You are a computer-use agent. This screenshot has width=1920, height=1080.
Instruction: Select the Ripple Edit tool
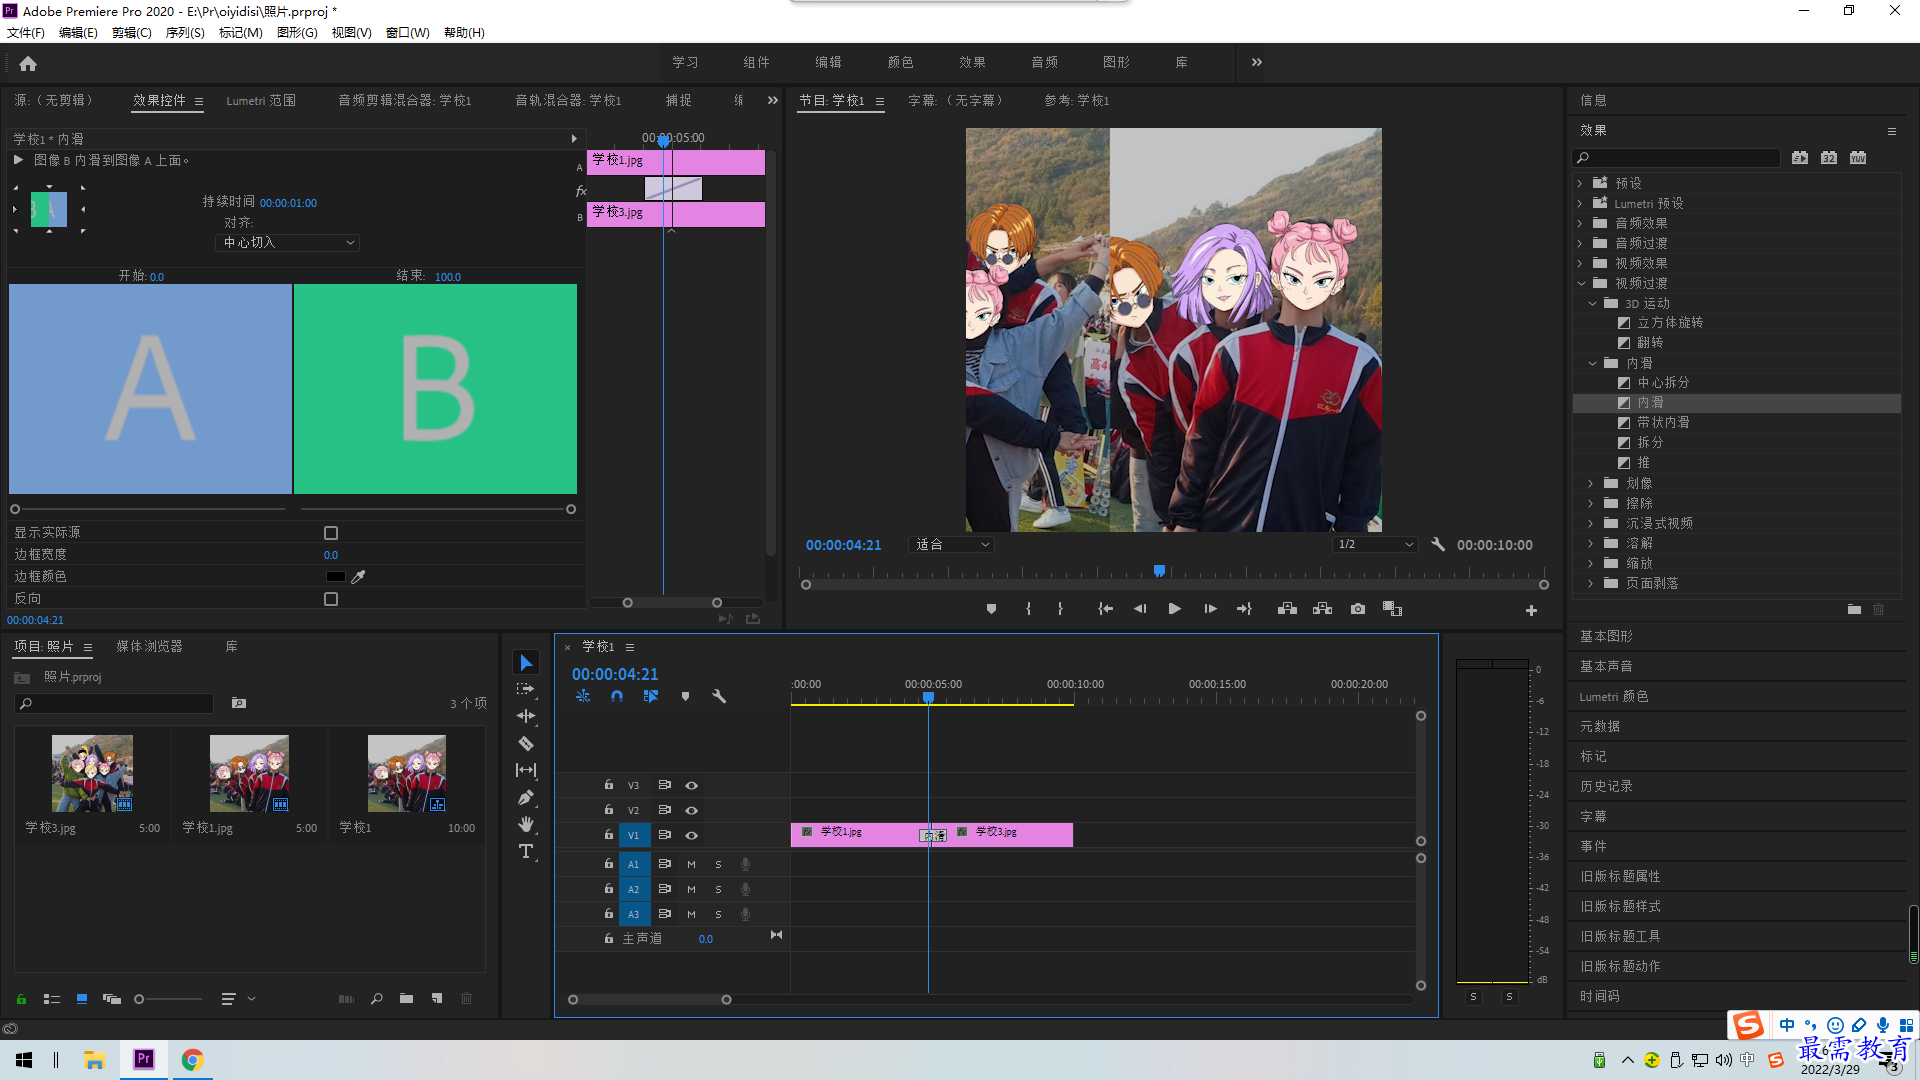pyautogui.click(x=526, y=716)
